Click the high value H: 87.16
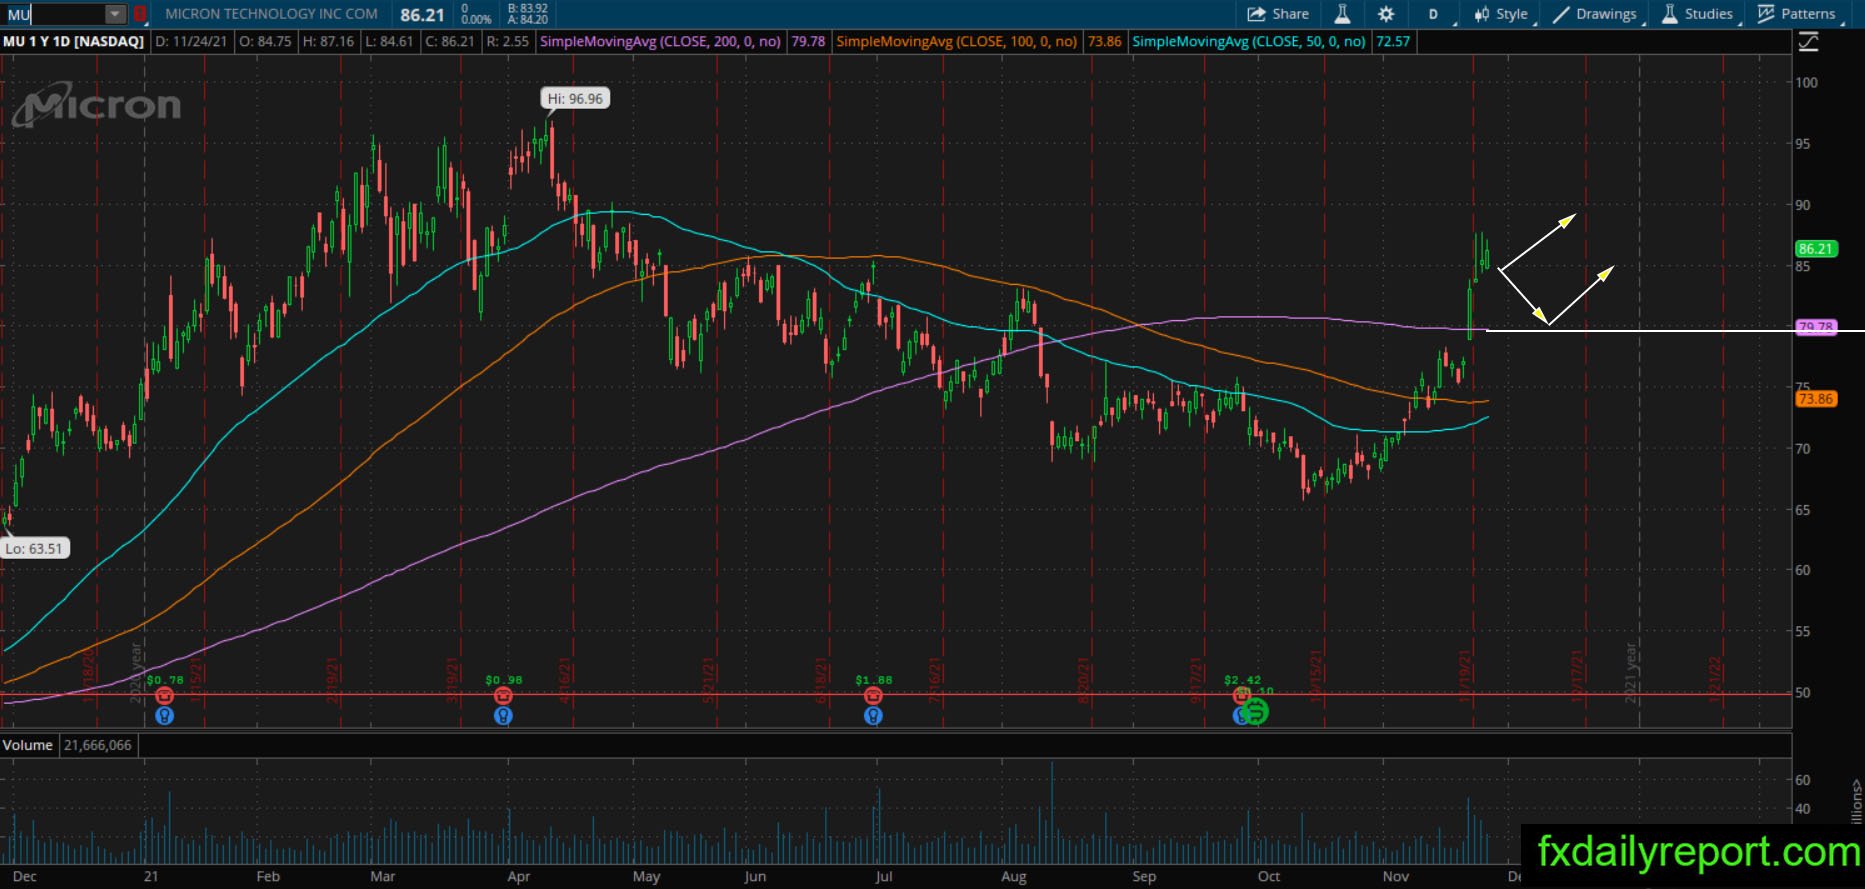Viewport: 1865px width, 889px height. (x=328, y=42)
